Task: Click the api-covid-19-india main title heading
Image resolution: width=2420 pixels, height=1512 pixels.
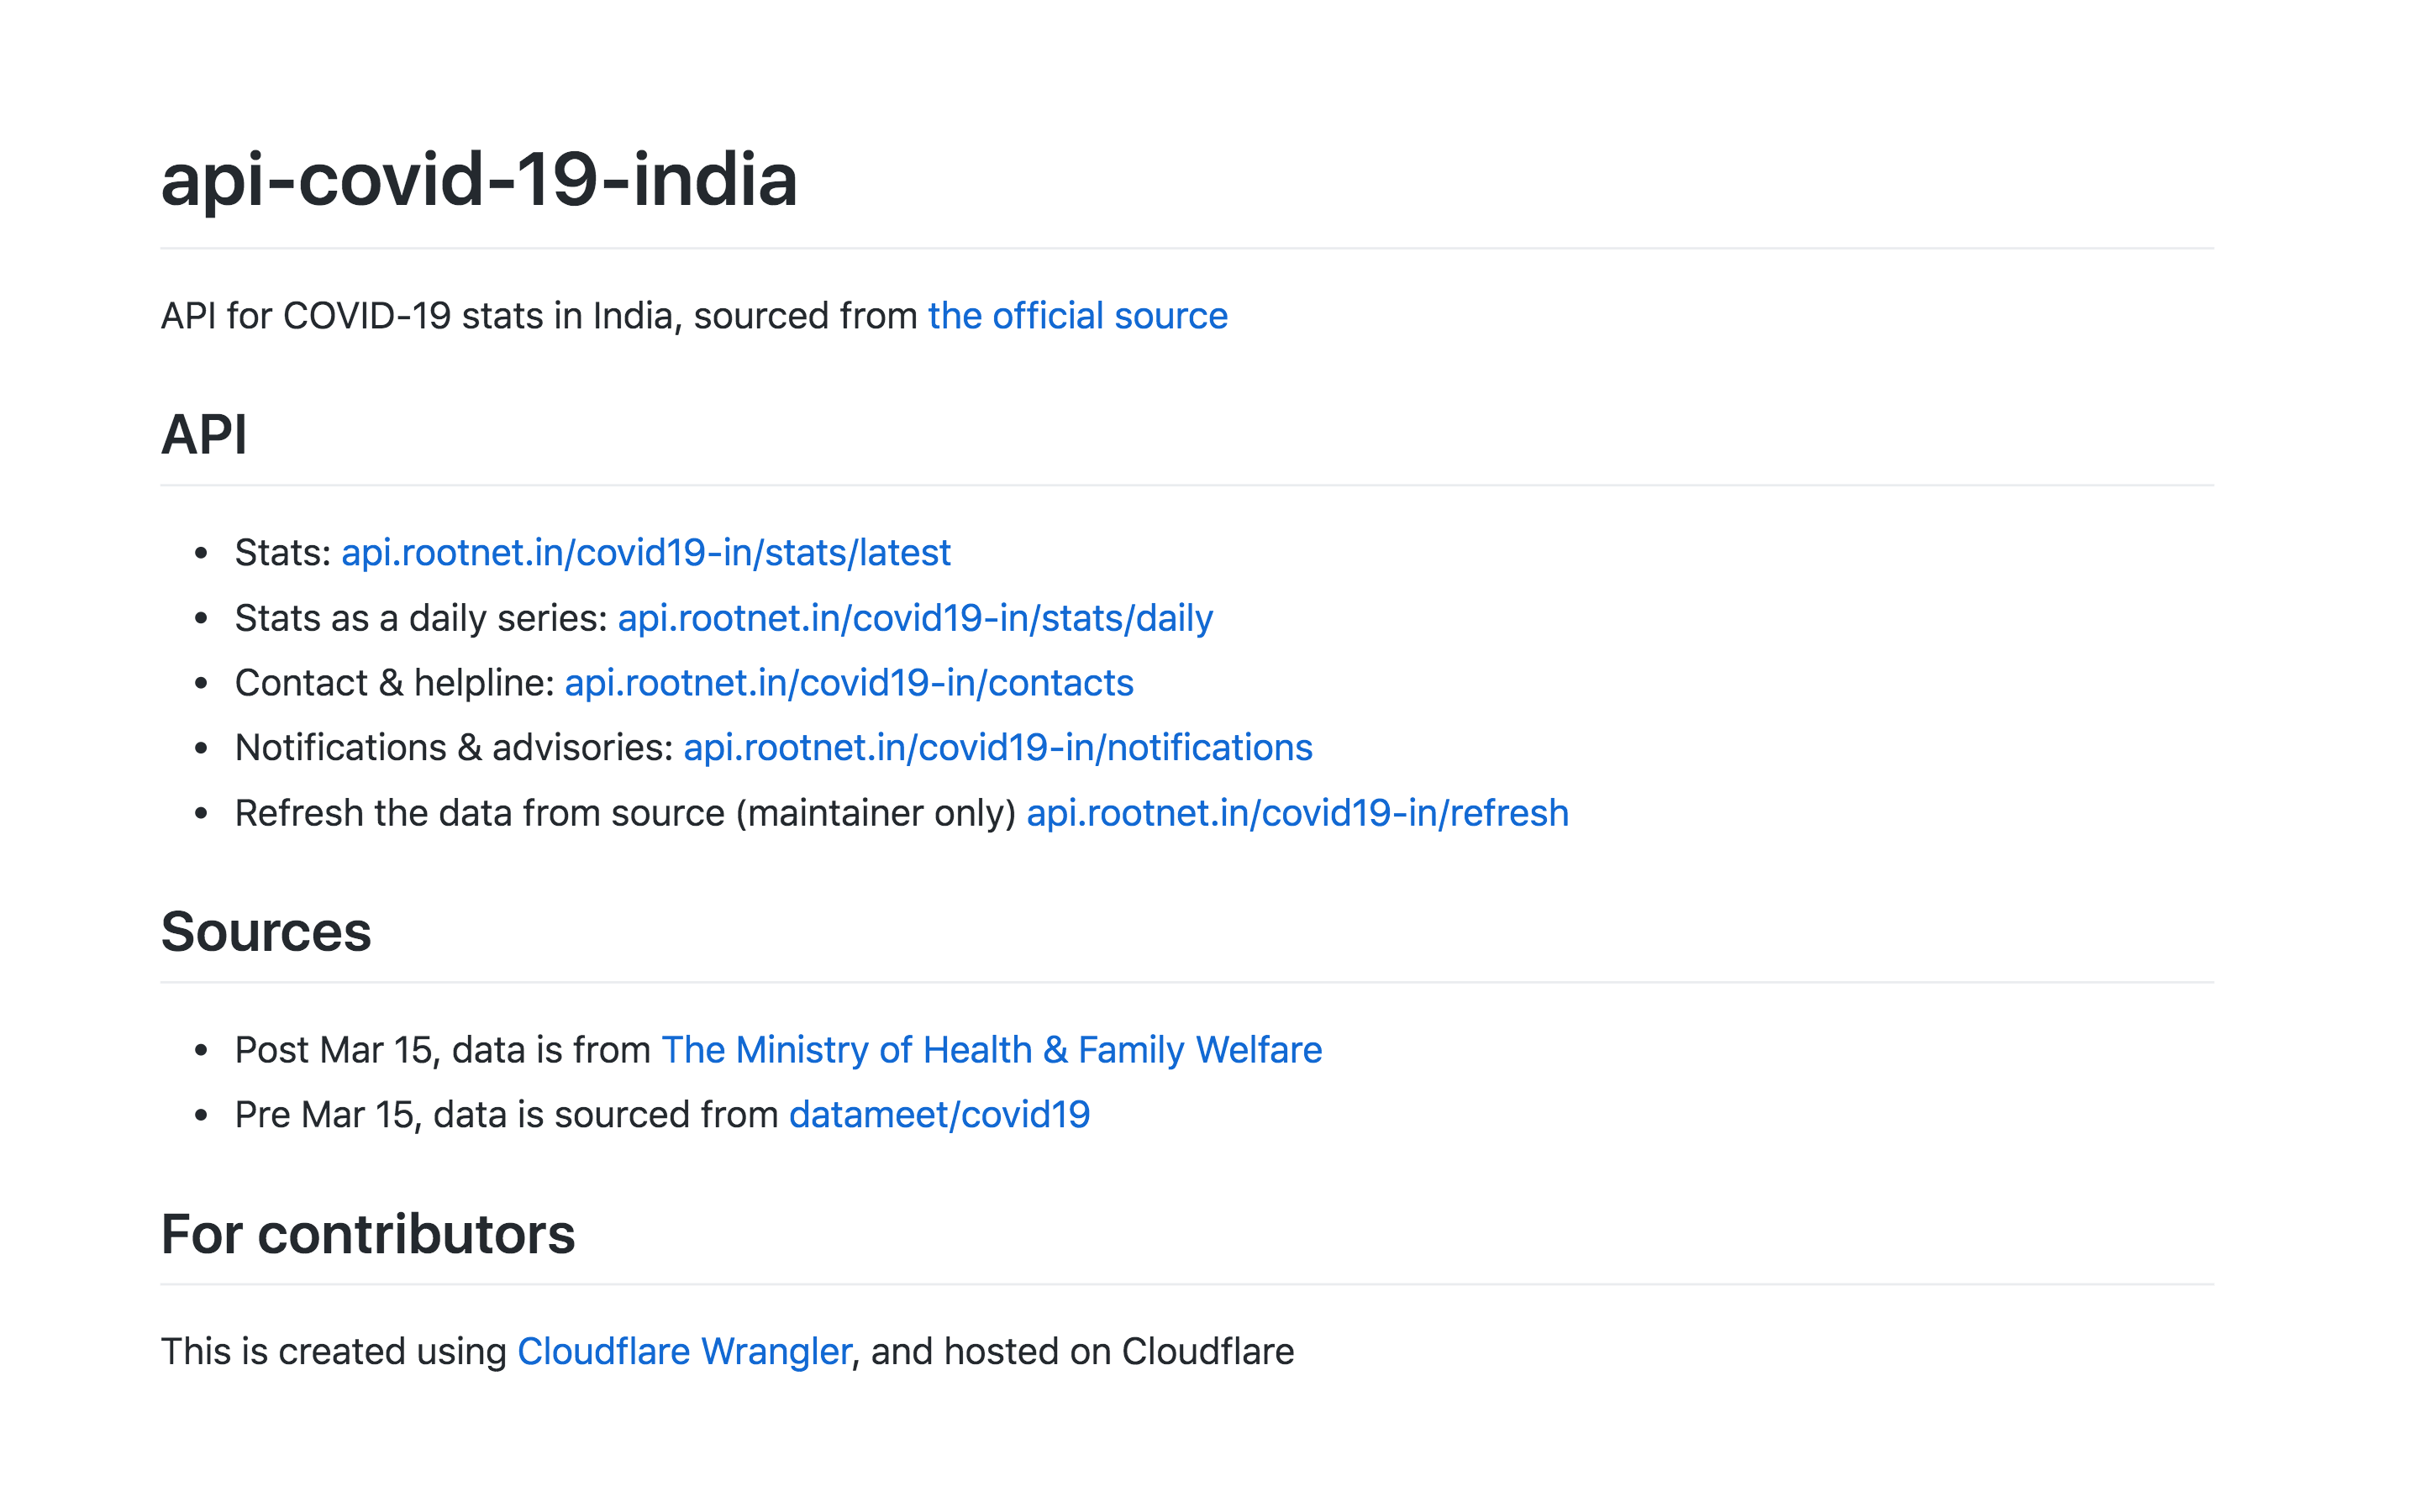Action: click(x=479, y=180)
